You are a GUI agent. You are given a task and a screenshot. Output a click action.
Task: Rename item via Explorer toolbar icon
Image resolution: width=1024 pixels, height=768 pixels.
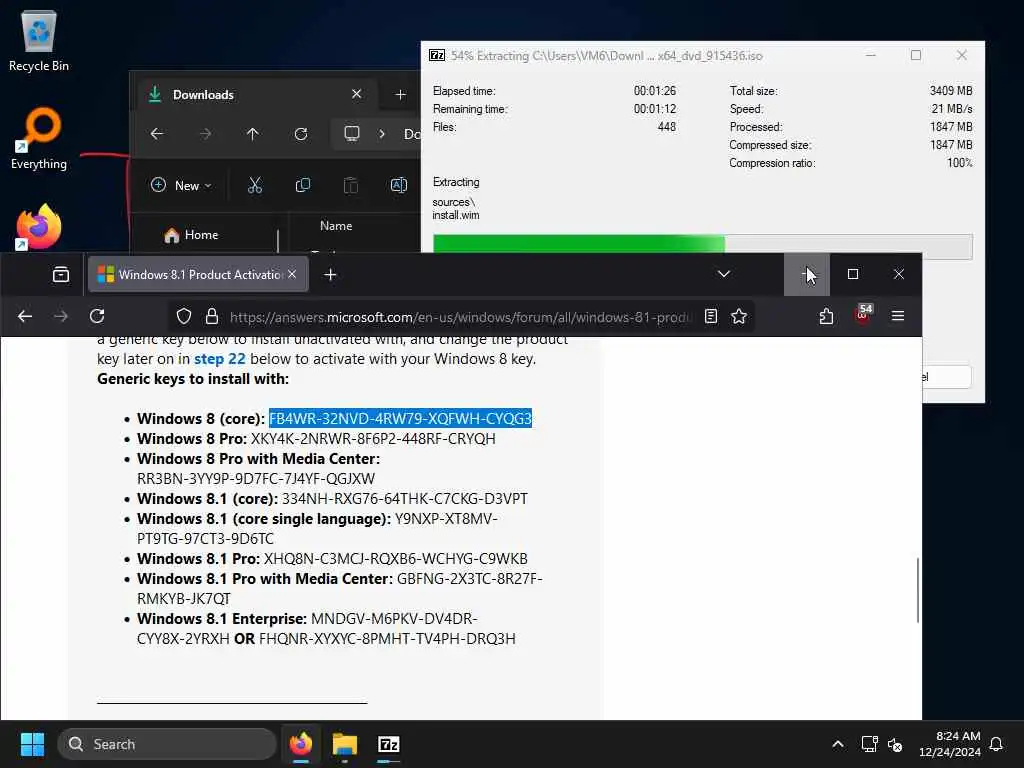click(x=398, y=185)
